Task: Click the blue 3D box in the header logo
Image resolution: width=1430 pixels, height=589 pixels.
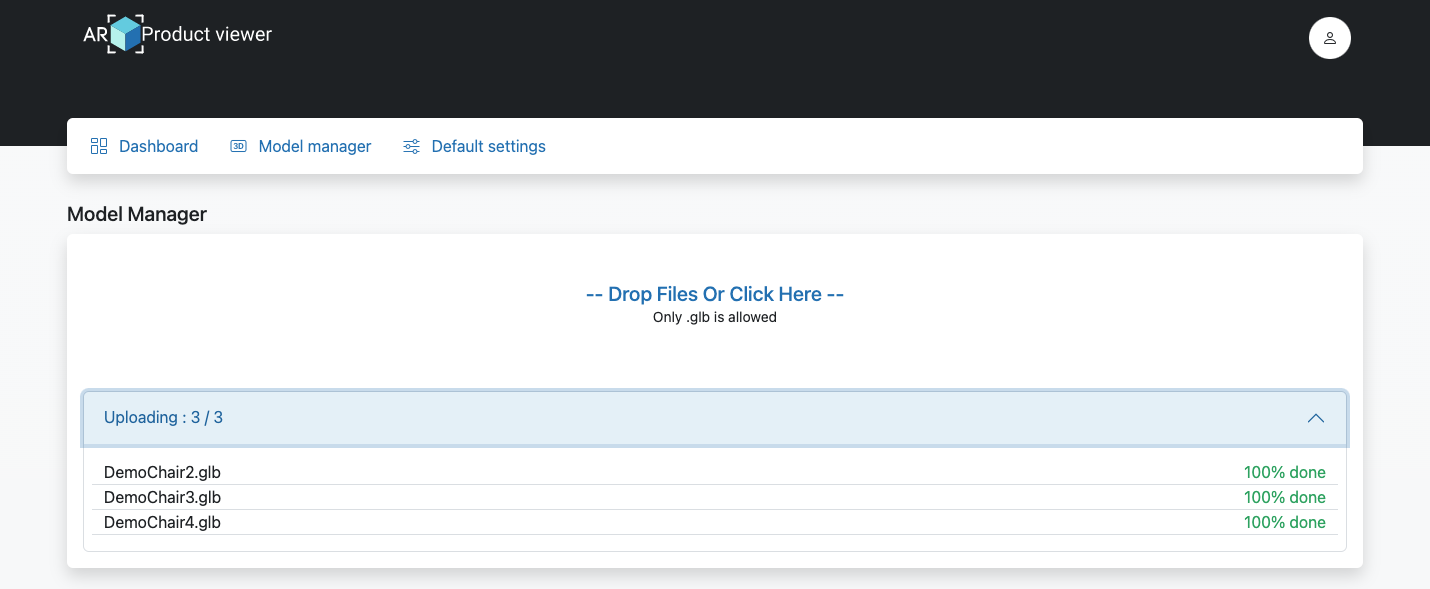Action: 124,33
